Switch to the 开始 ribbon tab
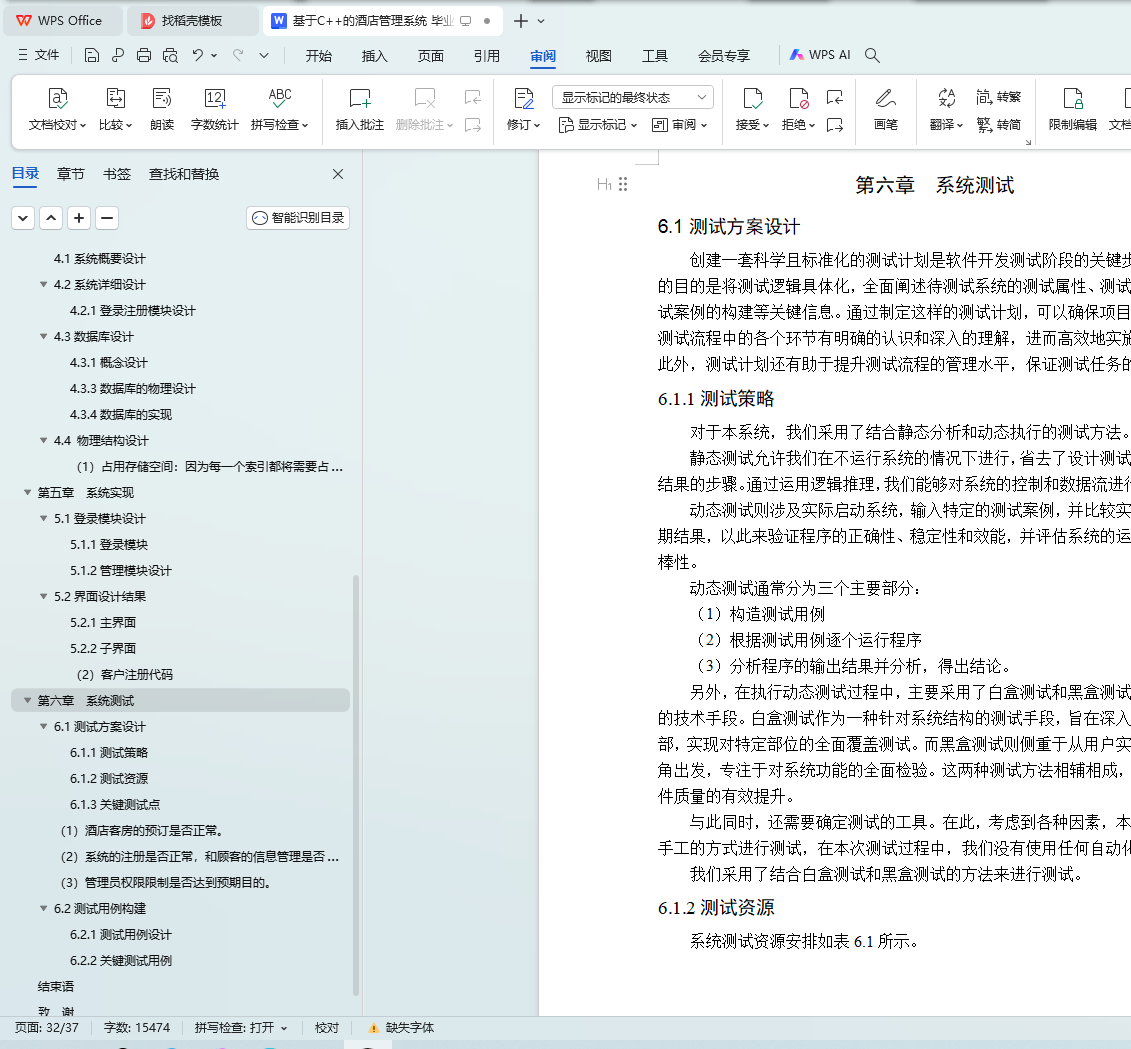Image resolution: width=1131 pixels, height=1049 pixels. coord(318,56)
